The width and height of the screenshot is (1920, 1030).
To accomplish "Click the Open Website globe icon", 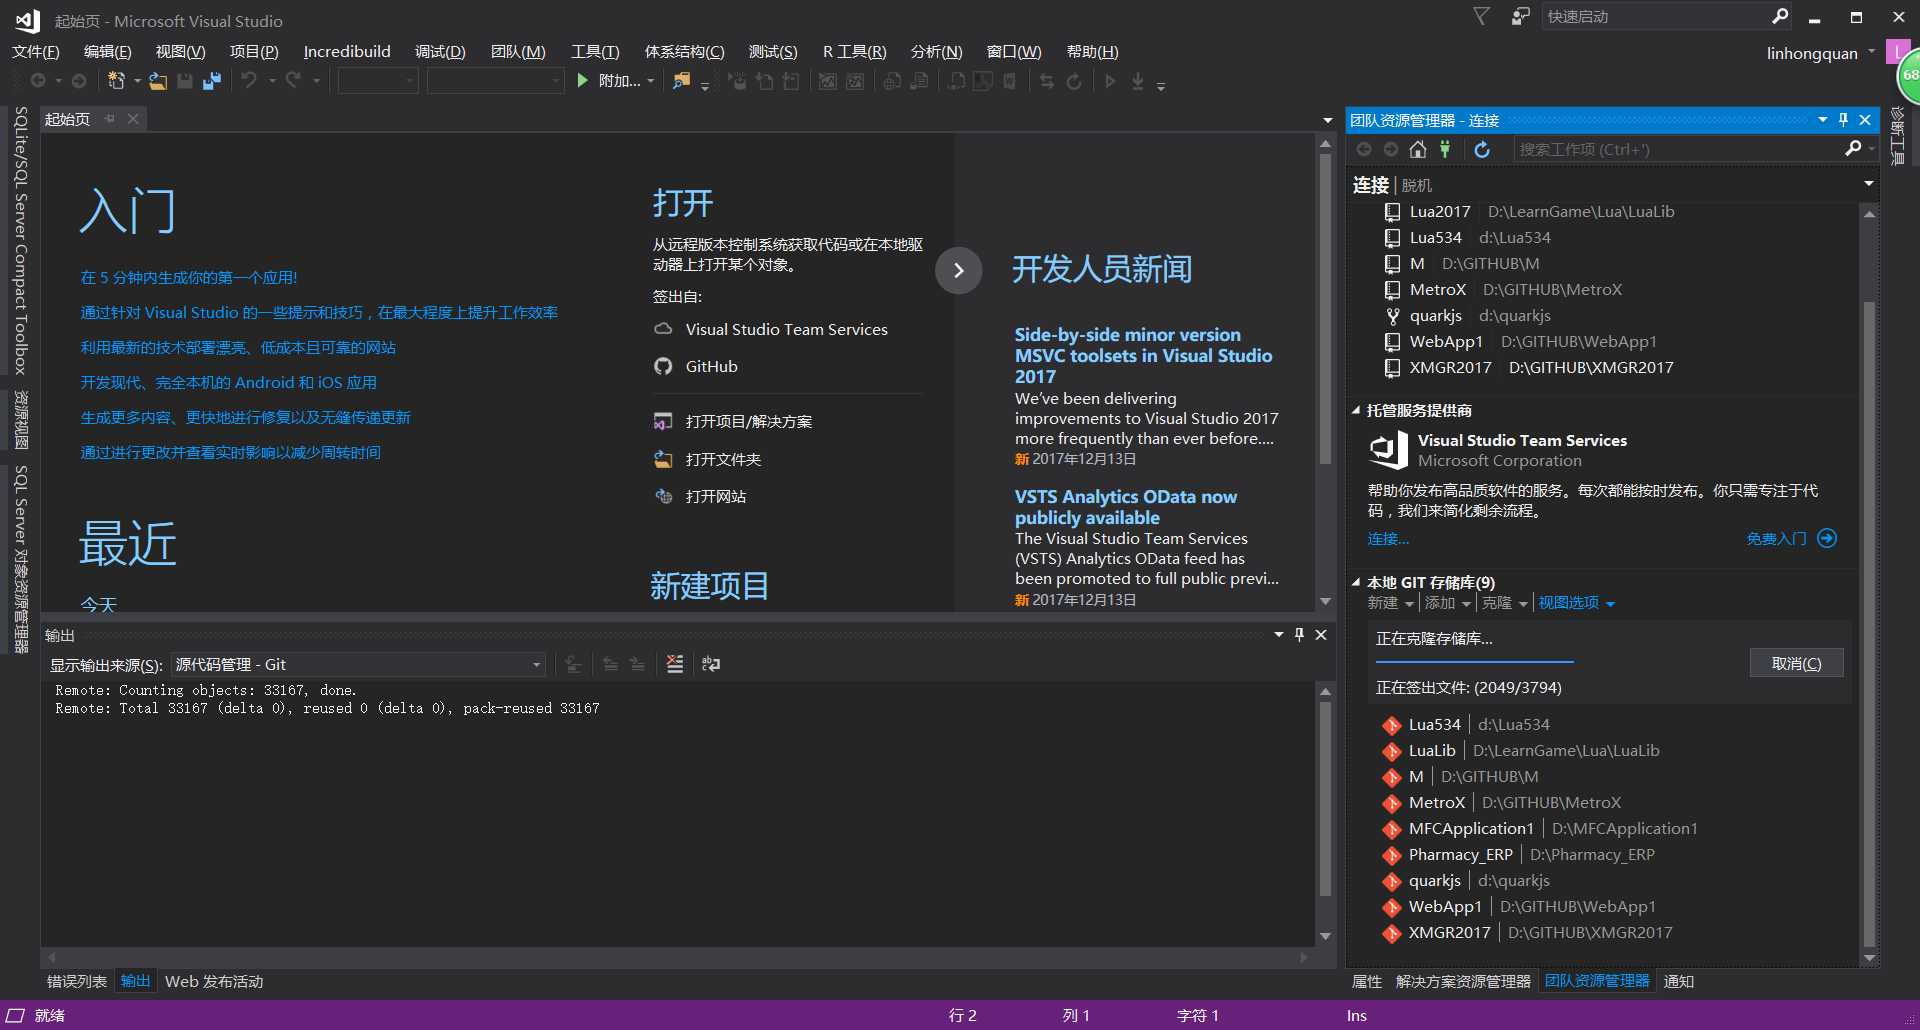I will point(663,496).
